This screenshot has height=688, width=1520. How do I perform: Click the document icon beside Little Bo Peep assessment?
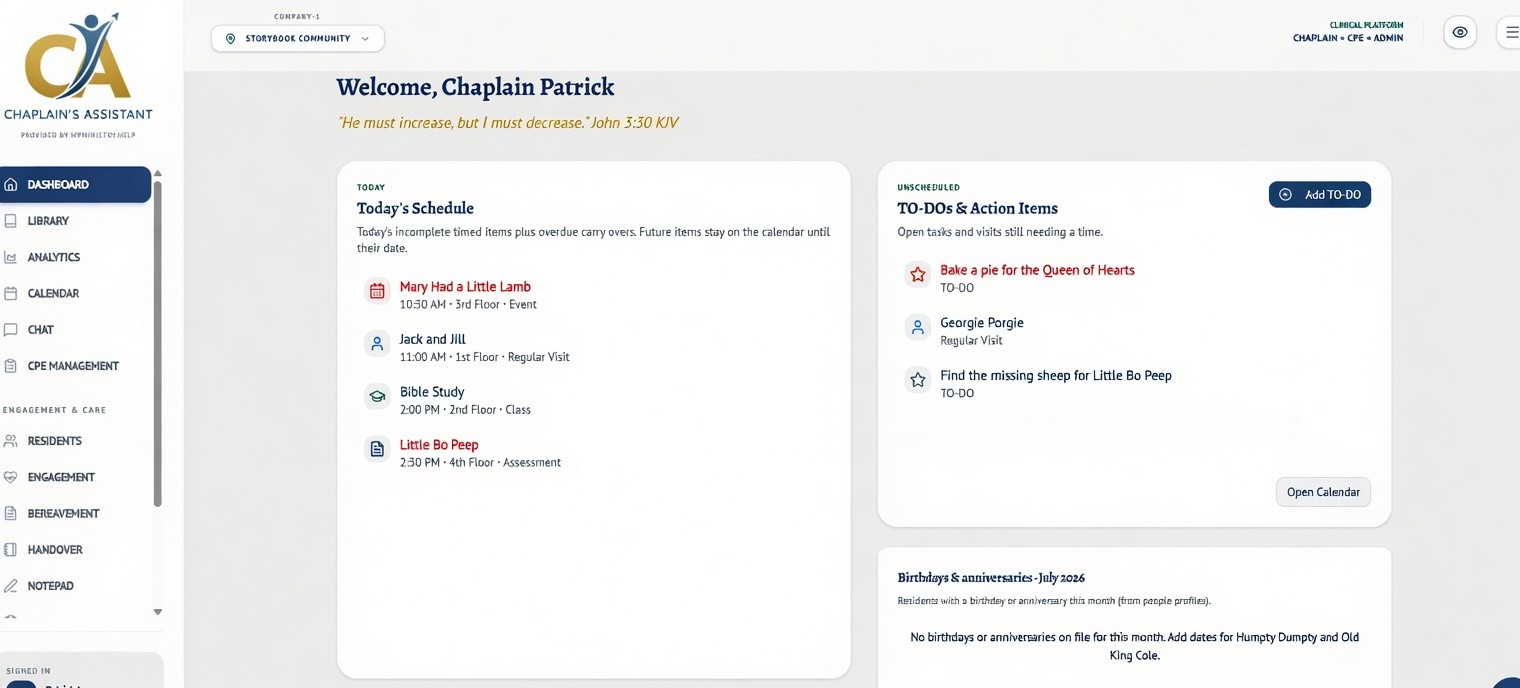click(377, 450)
